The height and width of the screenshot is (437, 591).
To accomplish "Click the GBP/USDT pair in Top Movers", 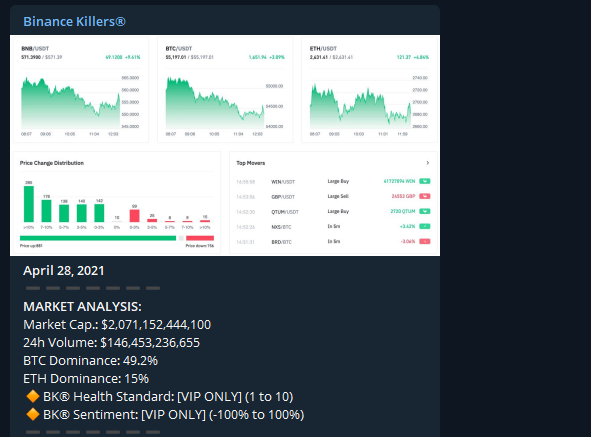I will 283,197.
